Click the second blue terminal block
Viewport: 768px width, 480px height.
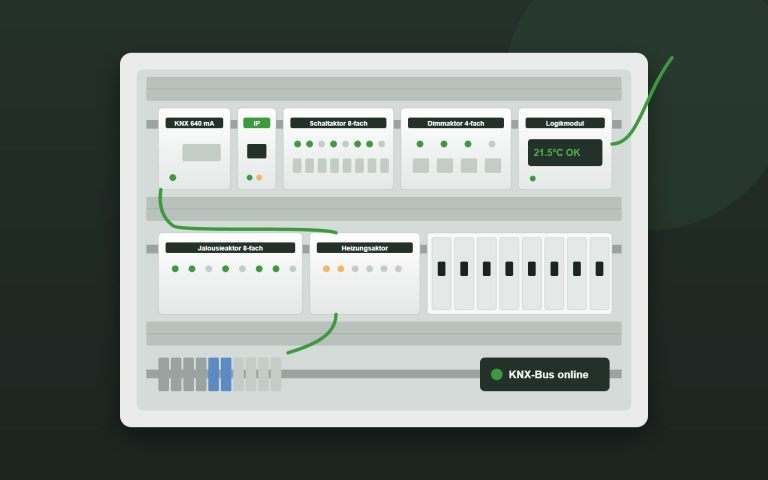click(x=226, y=374)
